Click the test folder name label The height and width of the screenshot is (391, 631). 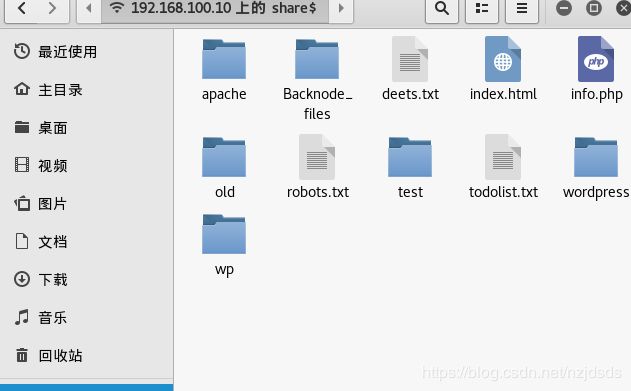coord(410,192)
